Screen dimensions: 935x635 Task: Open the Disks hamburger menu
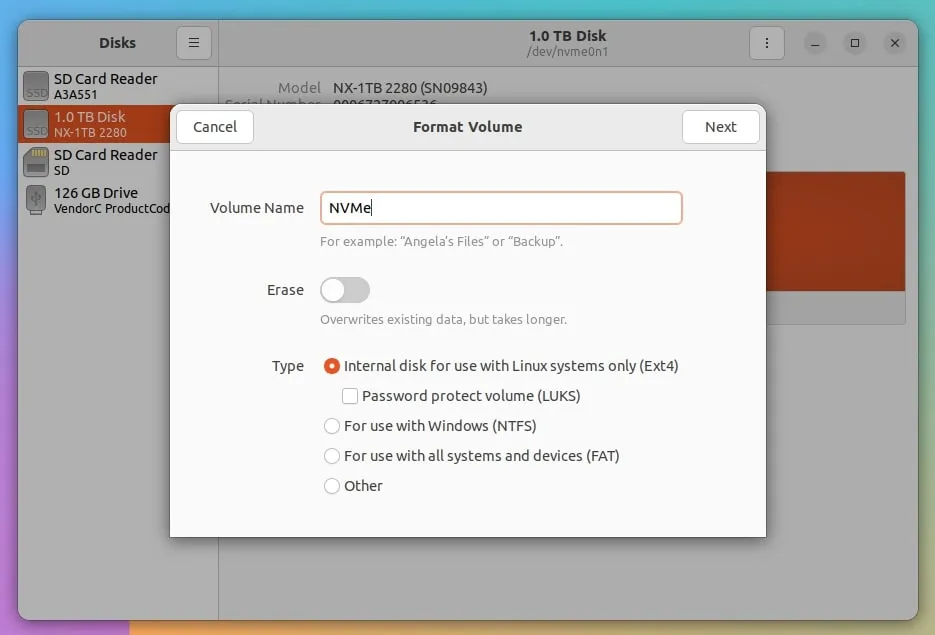194,43
